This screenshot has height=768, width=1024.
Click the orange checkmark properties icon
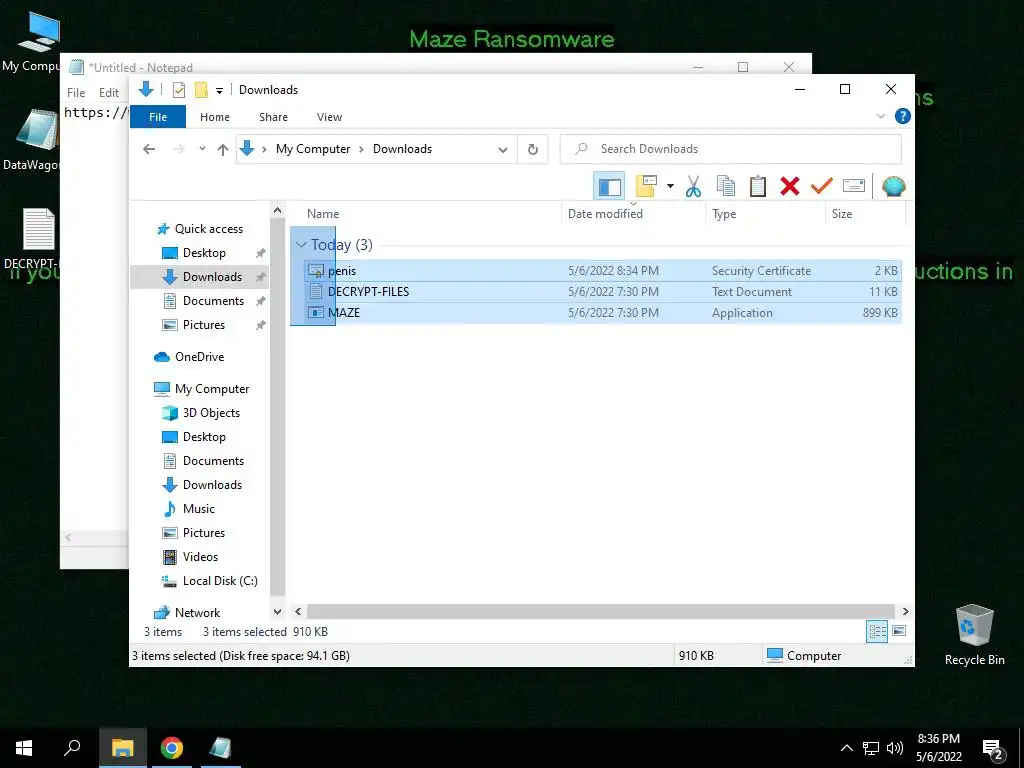point(822,187)
